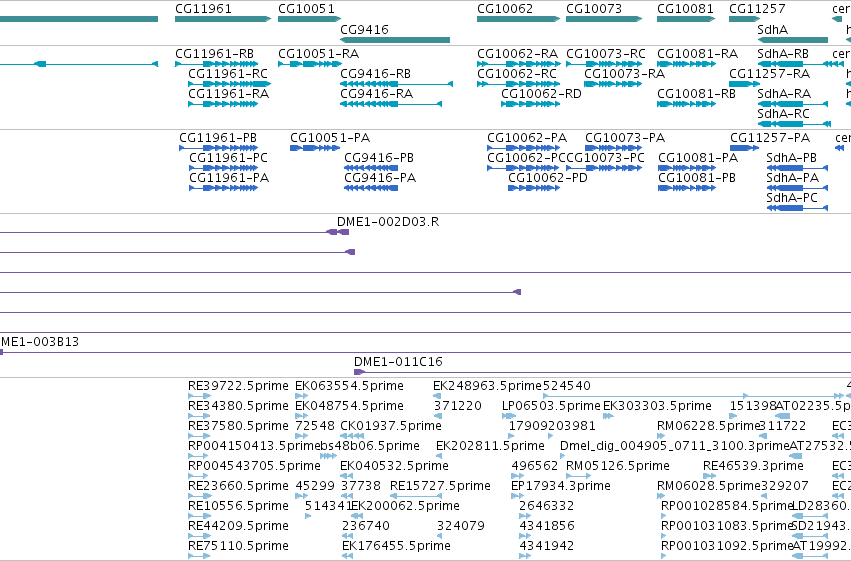Image resolution: width=851 pixels, height=561 pixels.
Task: Click the CG10081 gene label
Action: (685, 9)
